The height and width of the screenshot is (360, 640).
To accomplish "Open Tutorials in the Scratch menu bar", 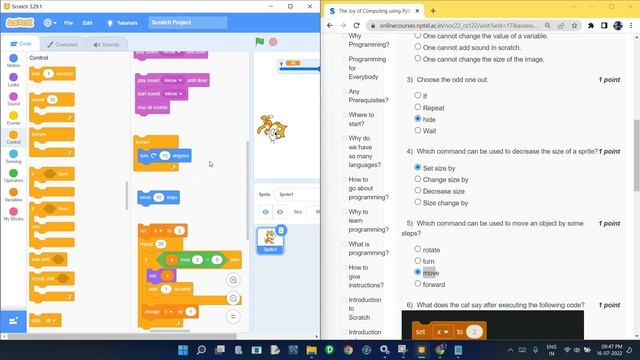I will coord(122,23).
